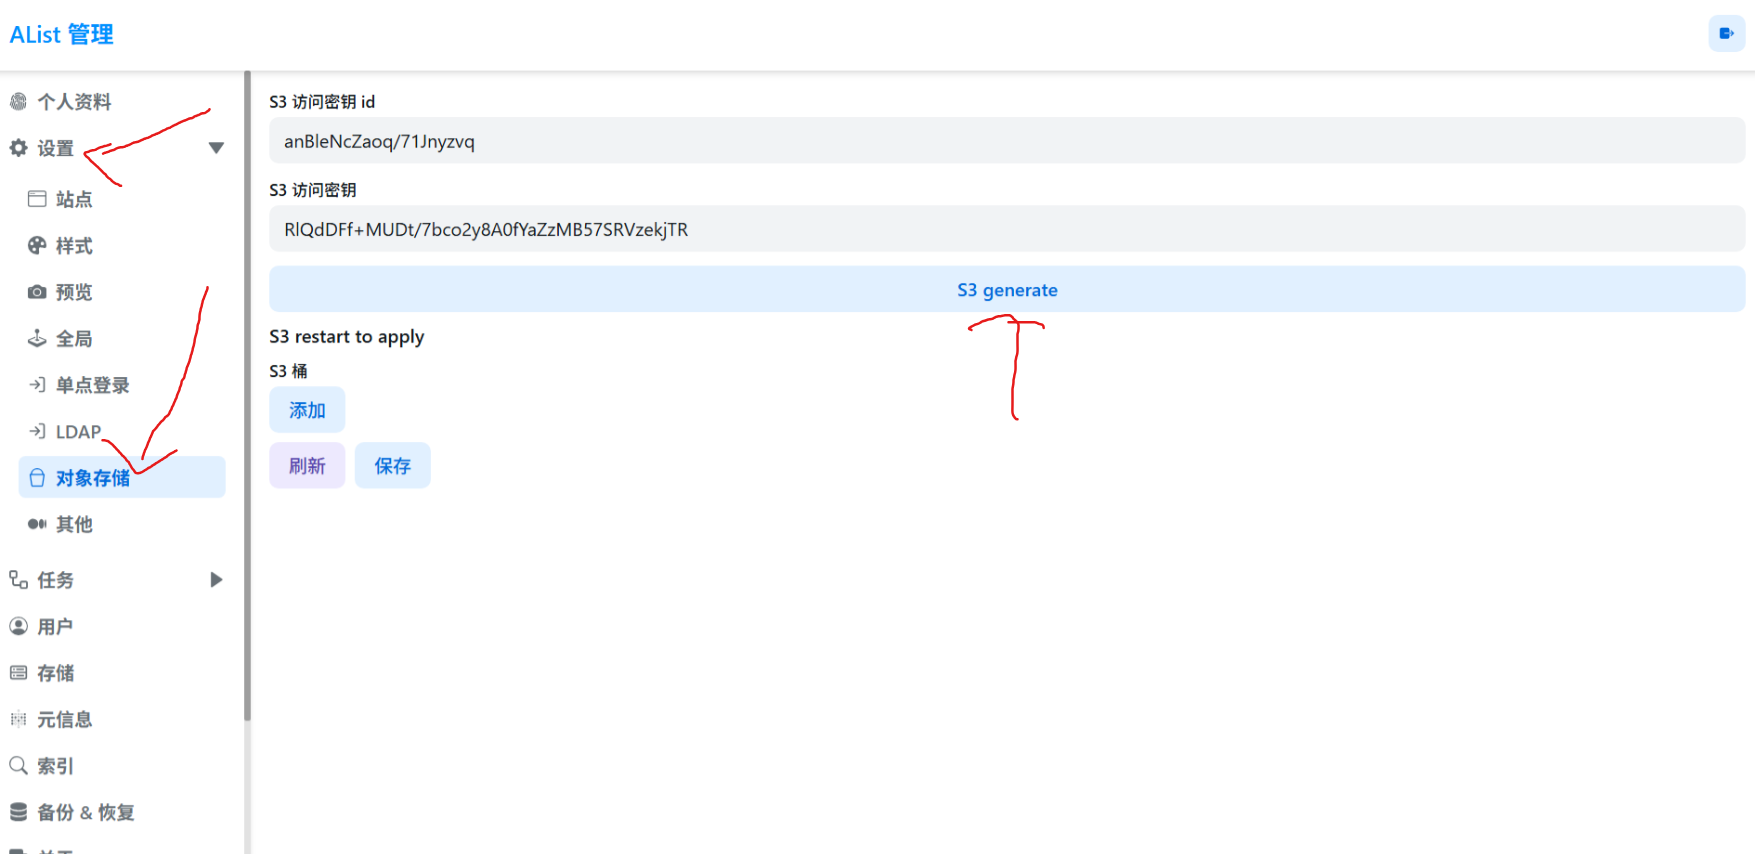The width and height of the screenshot is (1755, 854).
Task: Click the user avatar icon beside 用户
Action: (18, 626)
